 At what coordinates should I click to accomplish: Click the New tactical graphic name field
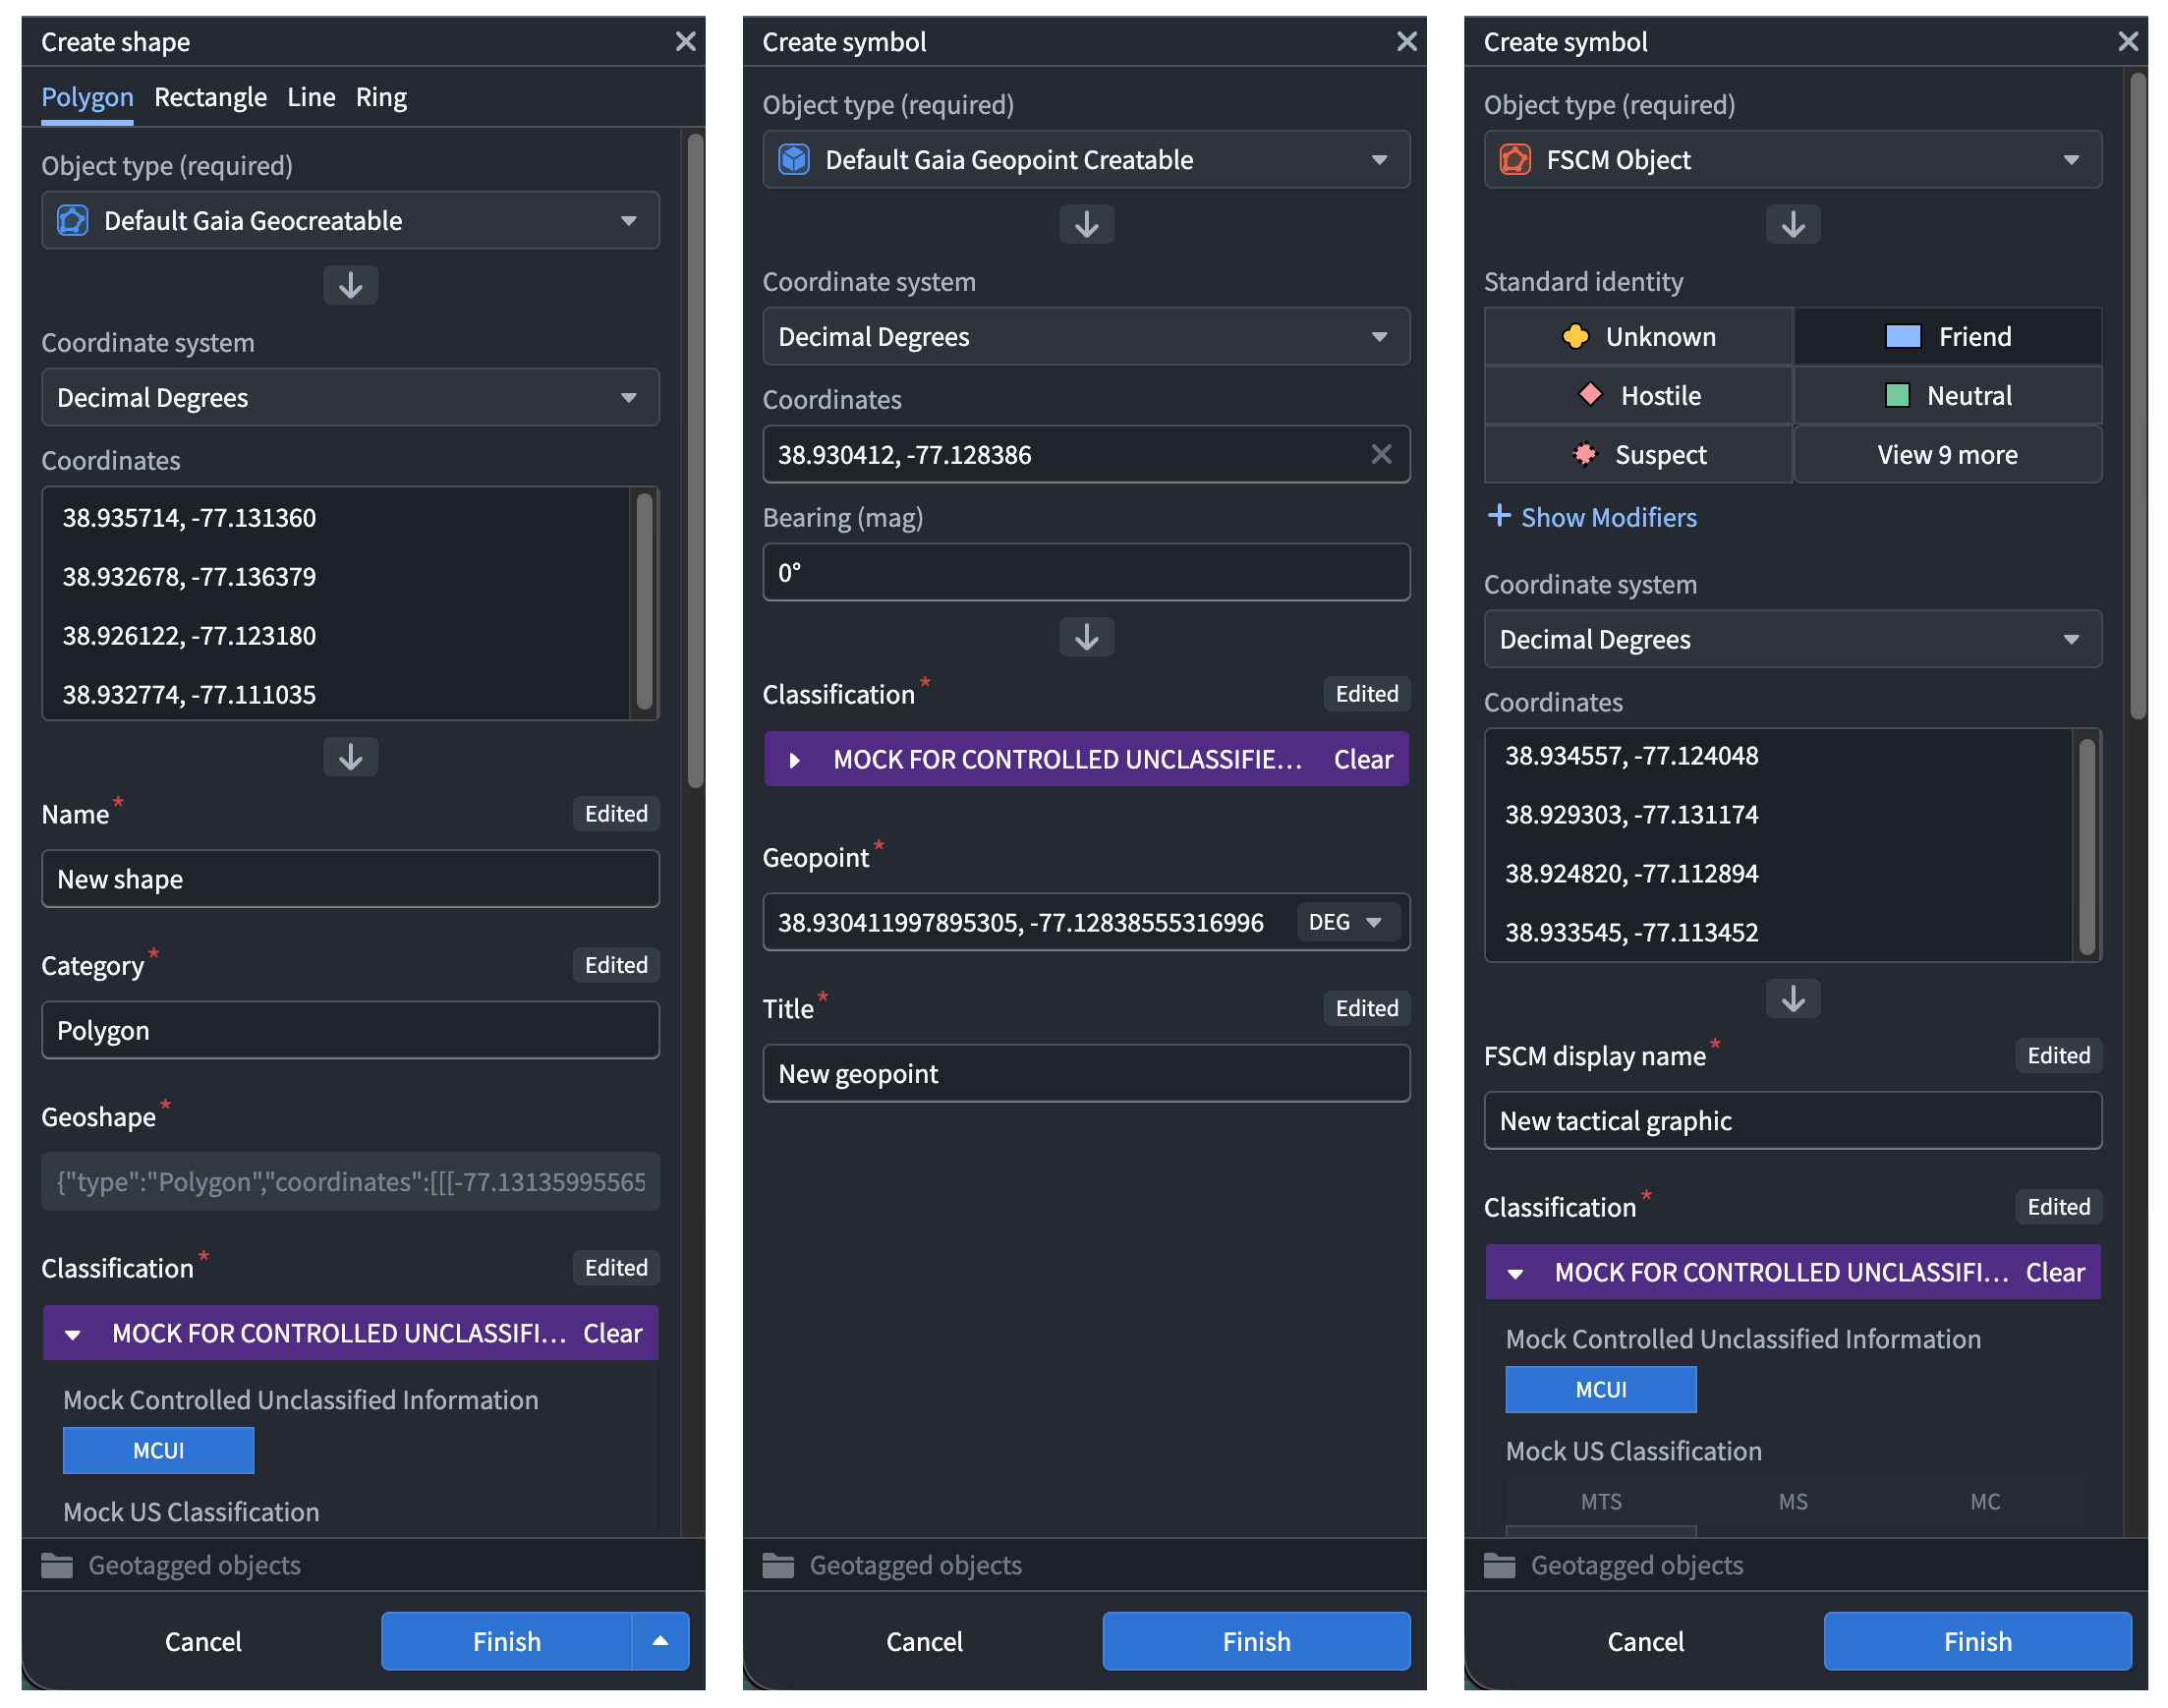point(1792,1120)
